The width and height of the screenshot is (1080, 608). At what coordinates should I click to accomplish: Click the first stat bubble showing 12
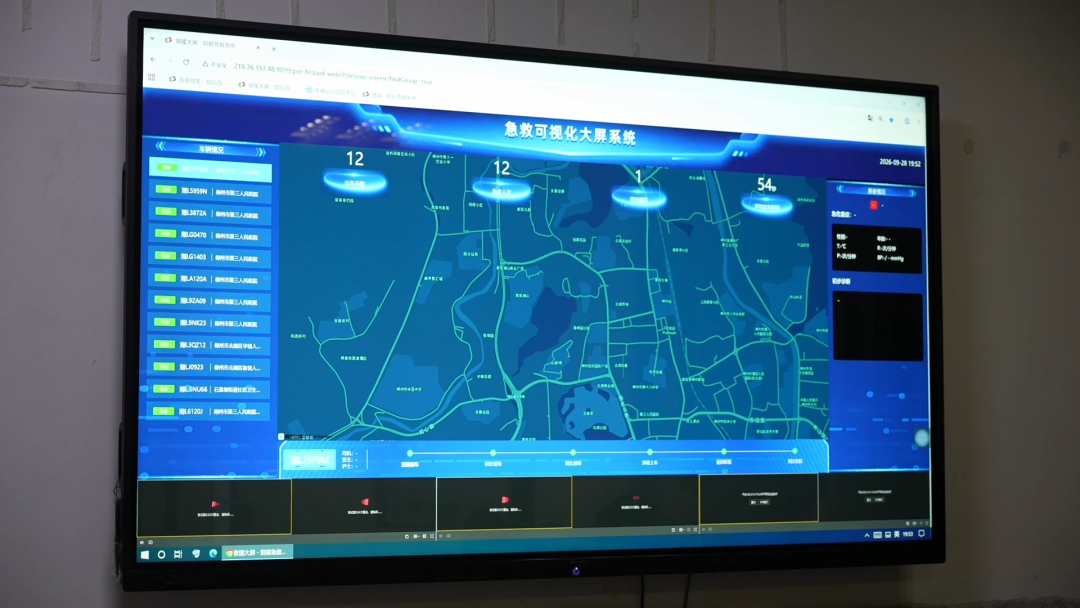pyautogui.click(x=355, y=171)
